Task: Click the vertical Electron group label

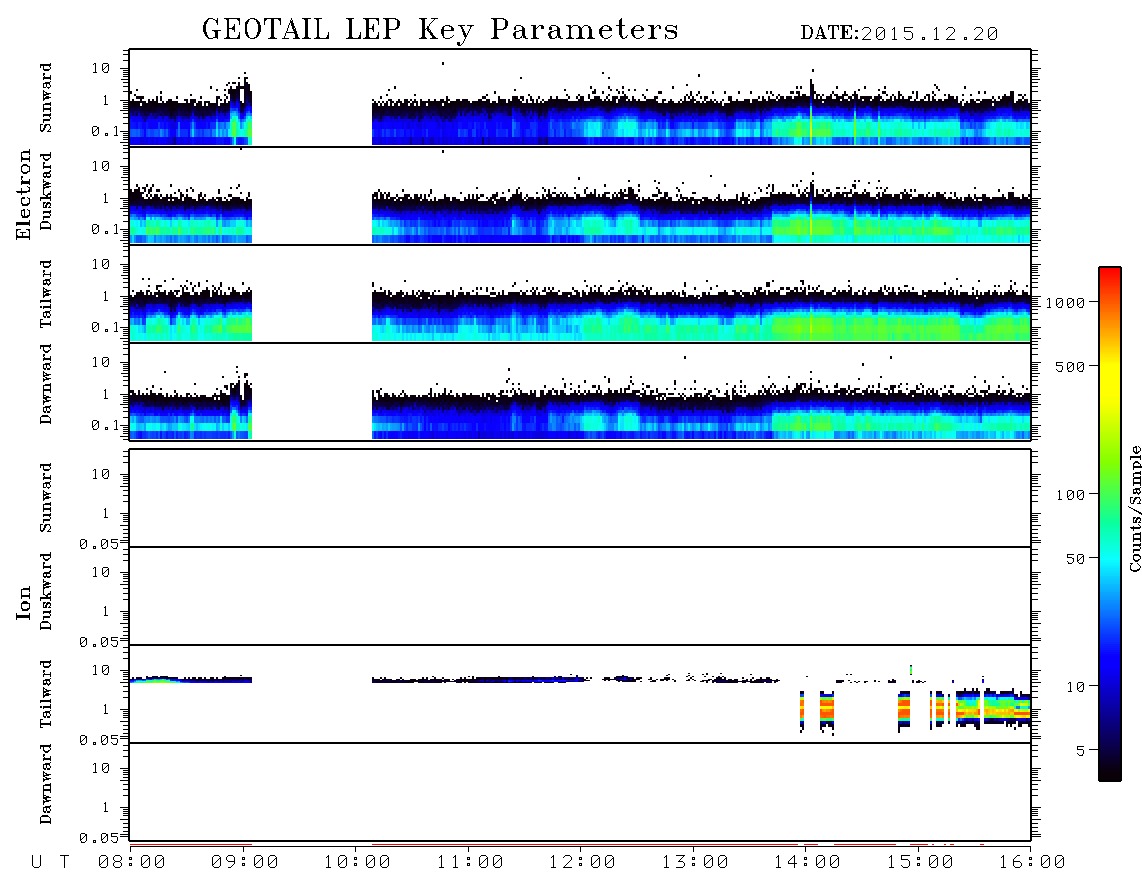Action: click(x=23, y=195)
